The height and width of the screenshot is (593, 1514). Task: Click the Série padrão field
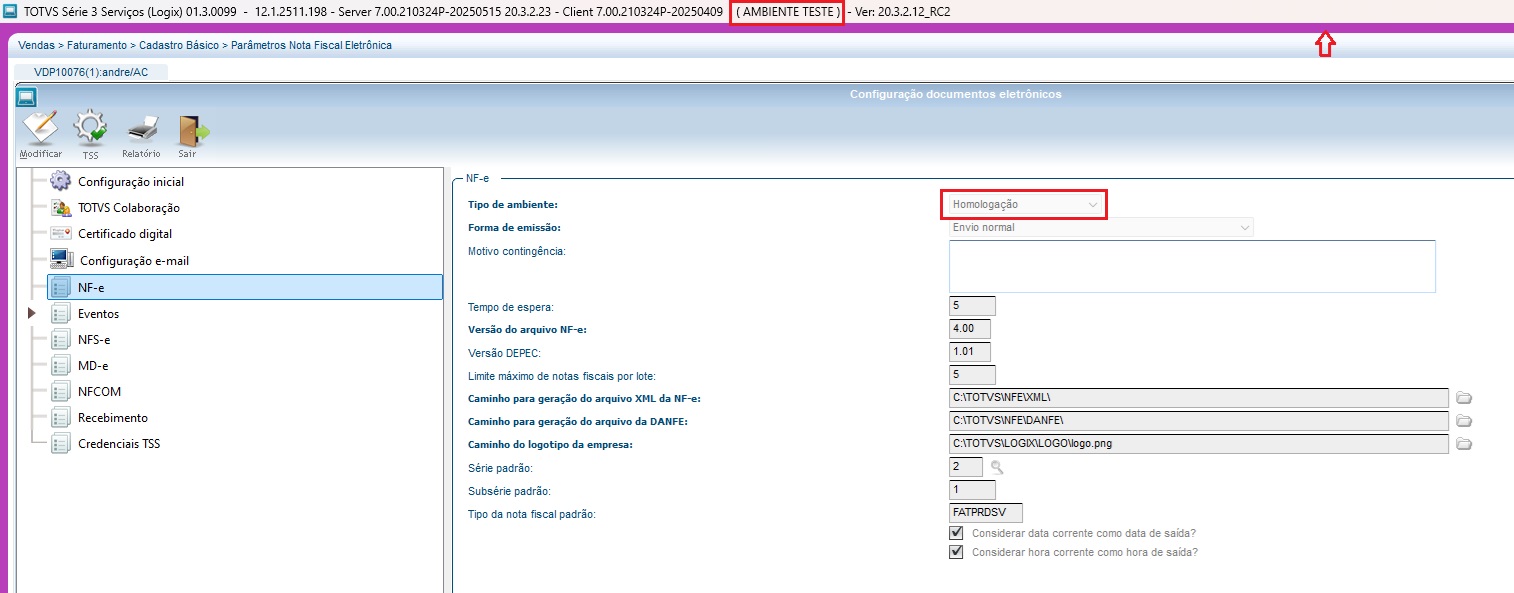pos(966,467)
